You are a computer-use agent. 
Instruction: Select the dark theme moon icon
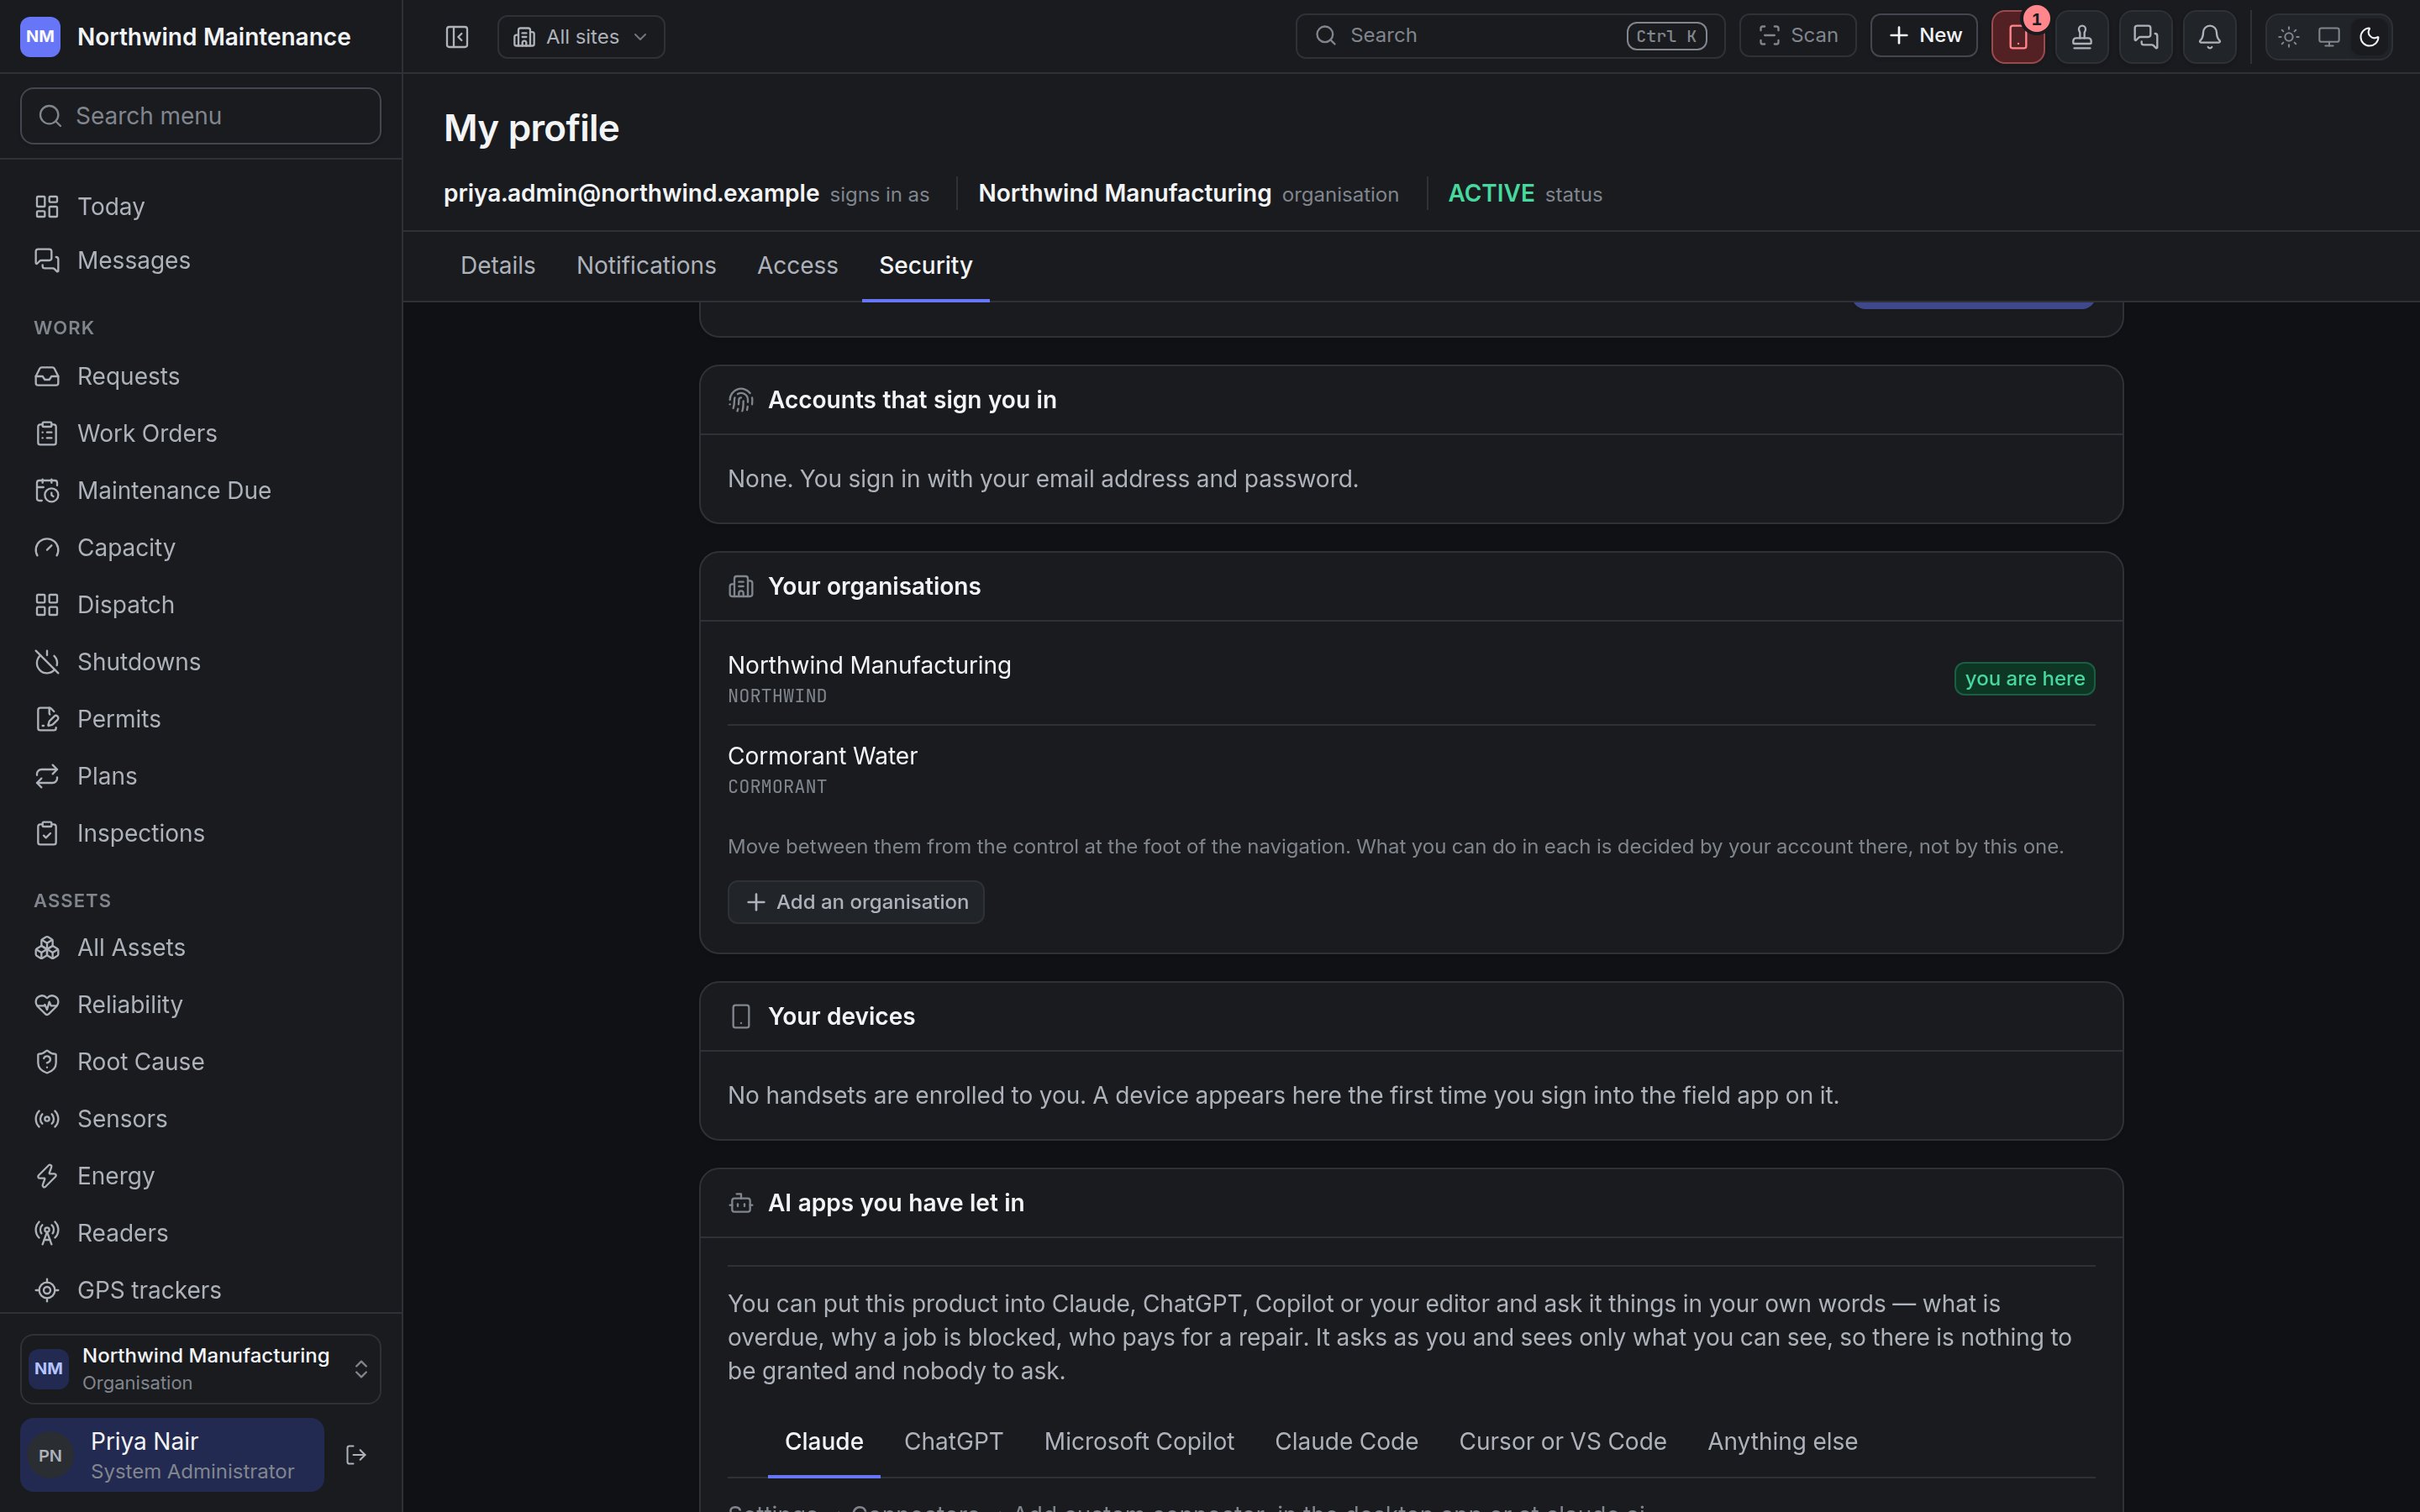(2368, 37)
